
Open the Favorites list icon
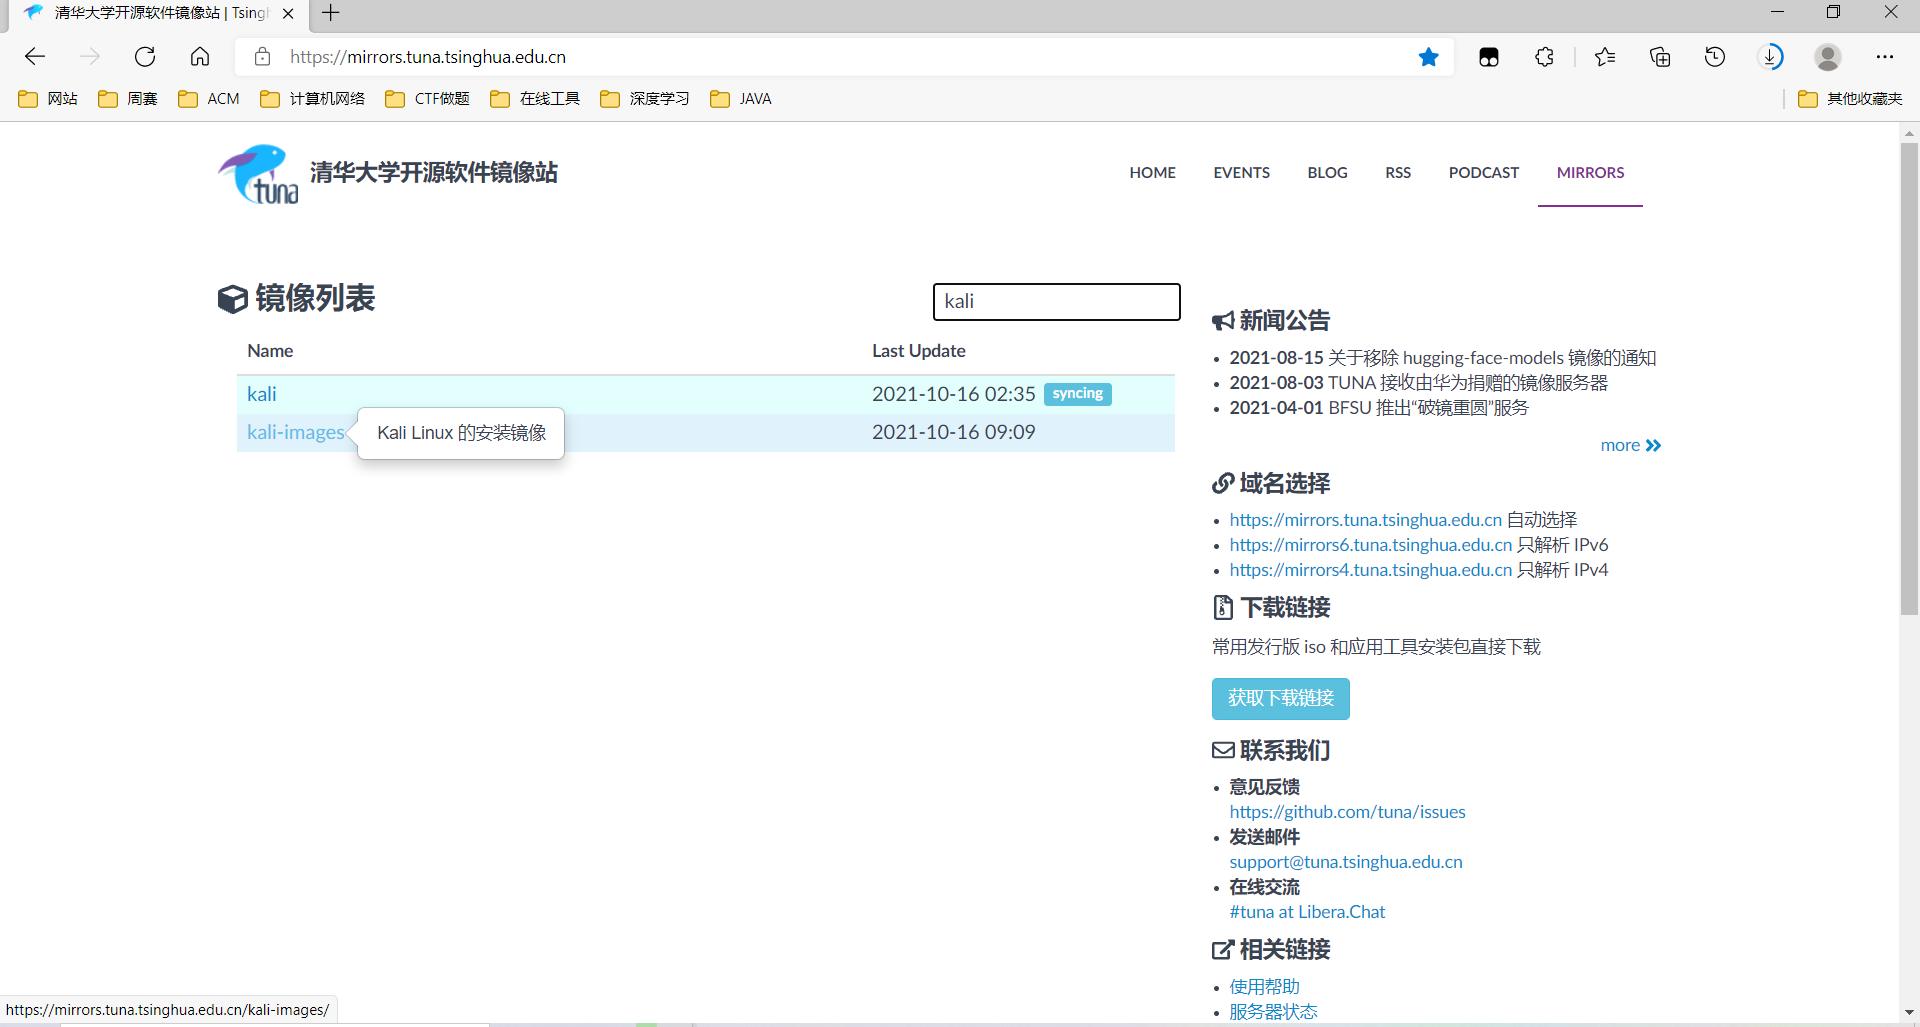pos(1605,57)
